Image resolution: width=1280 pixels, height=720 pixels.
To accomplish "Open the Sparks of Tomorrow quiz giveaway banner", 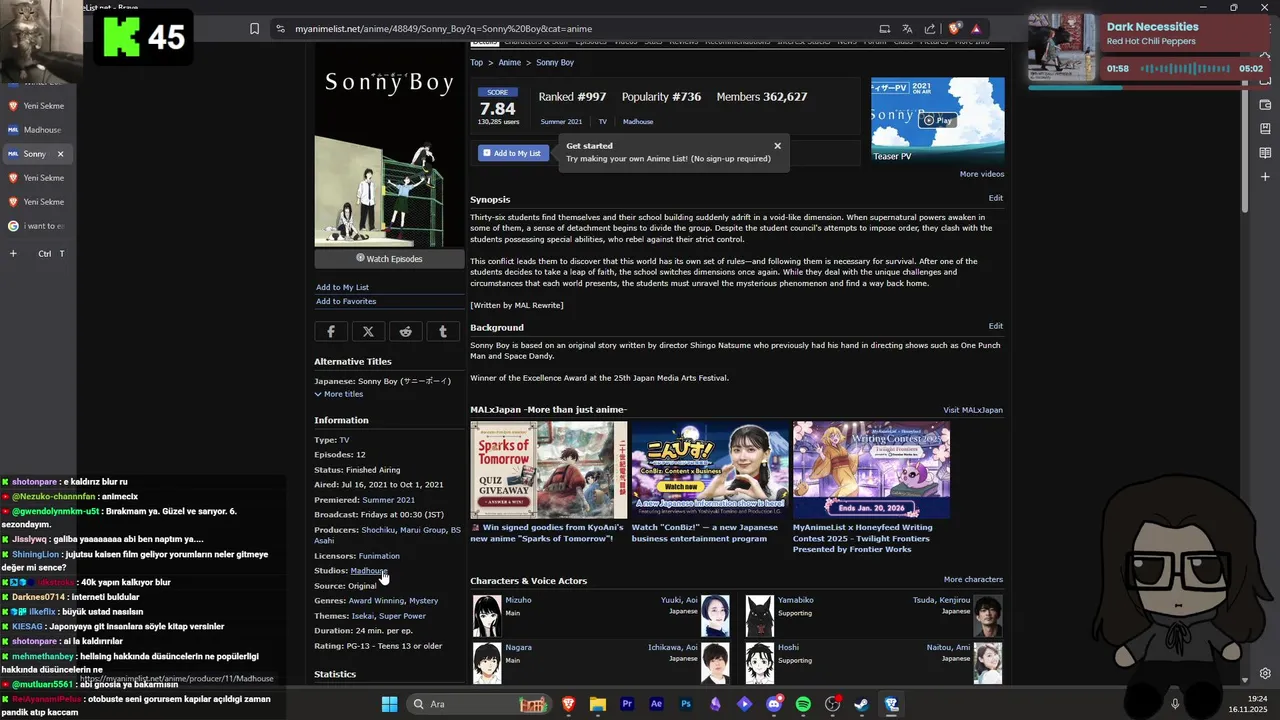I will coord(549,470).
